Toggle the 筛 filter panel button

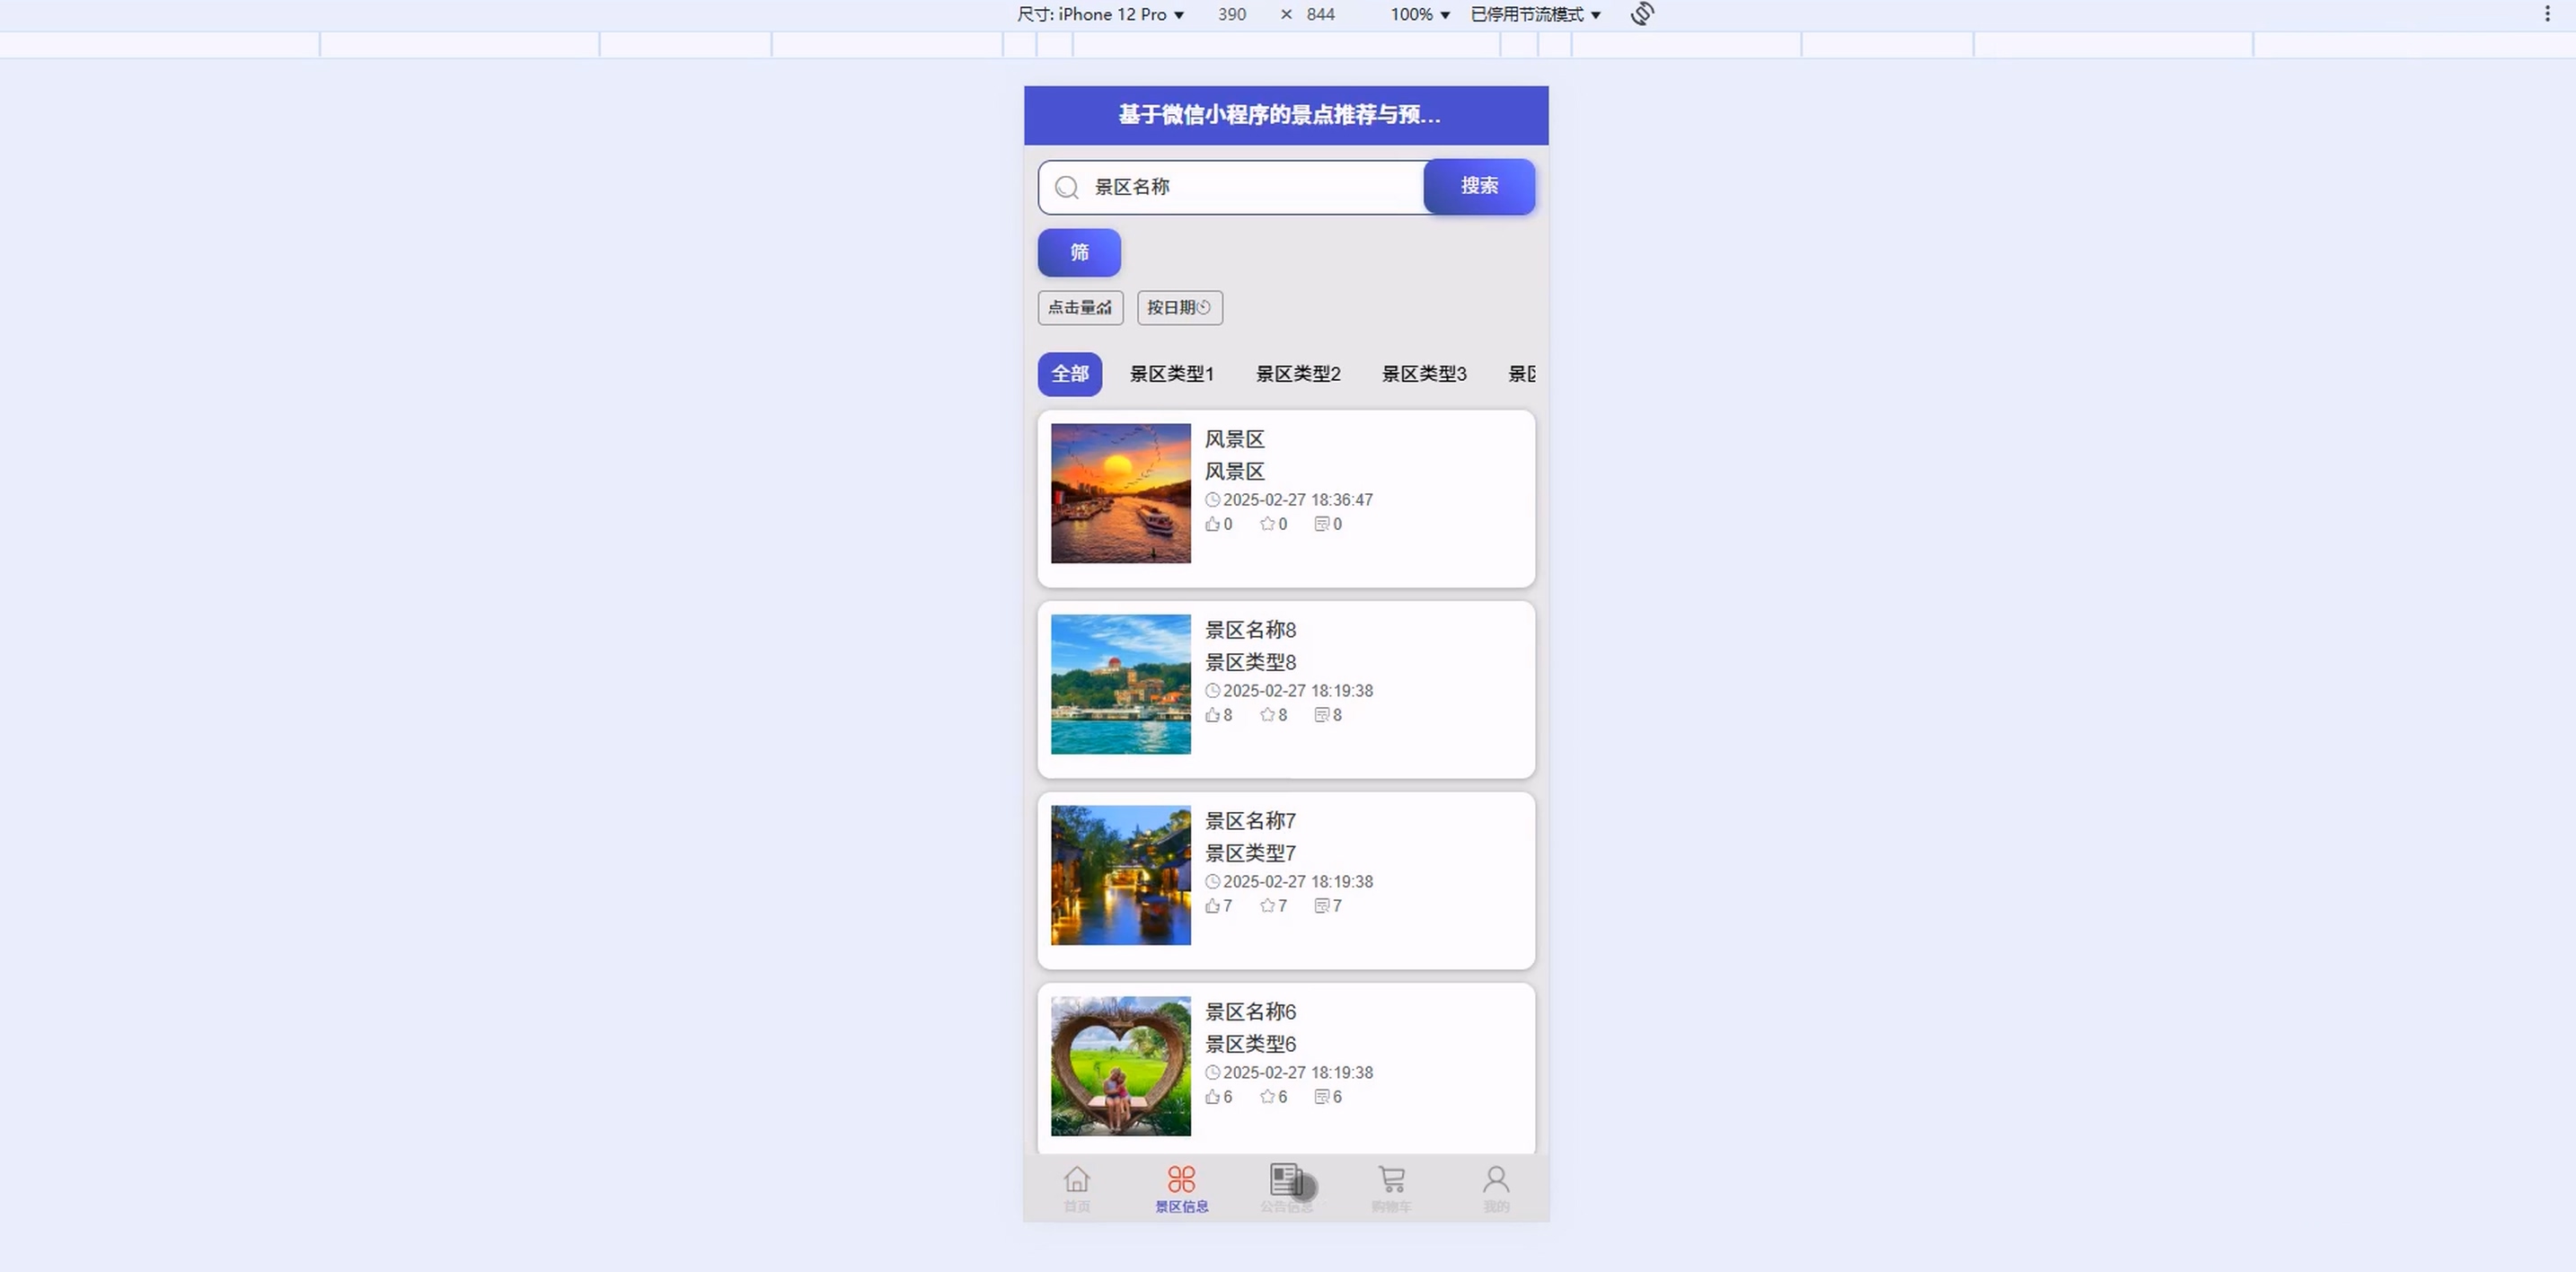tap(1079, 253)
